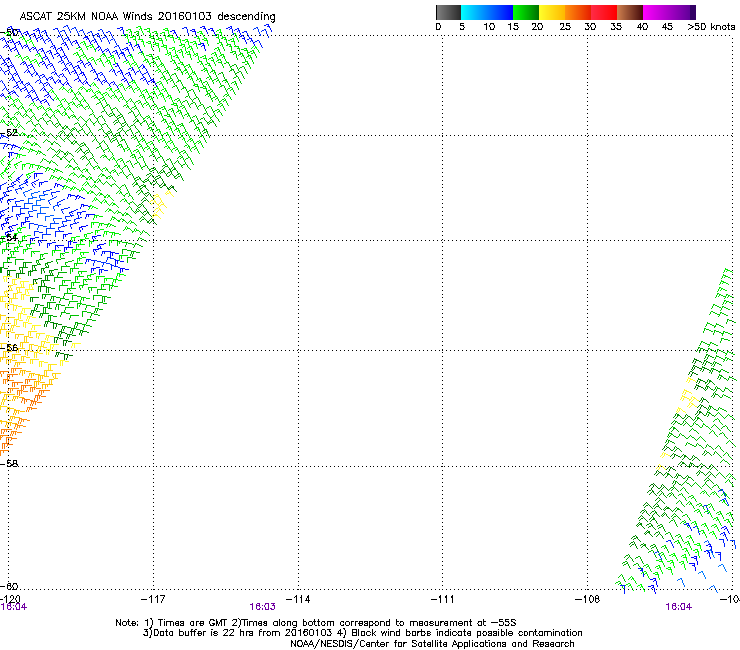This screenshot has width=740, height=650.
Task: Click the -120 longitude axis label
Action: point(10,599)
